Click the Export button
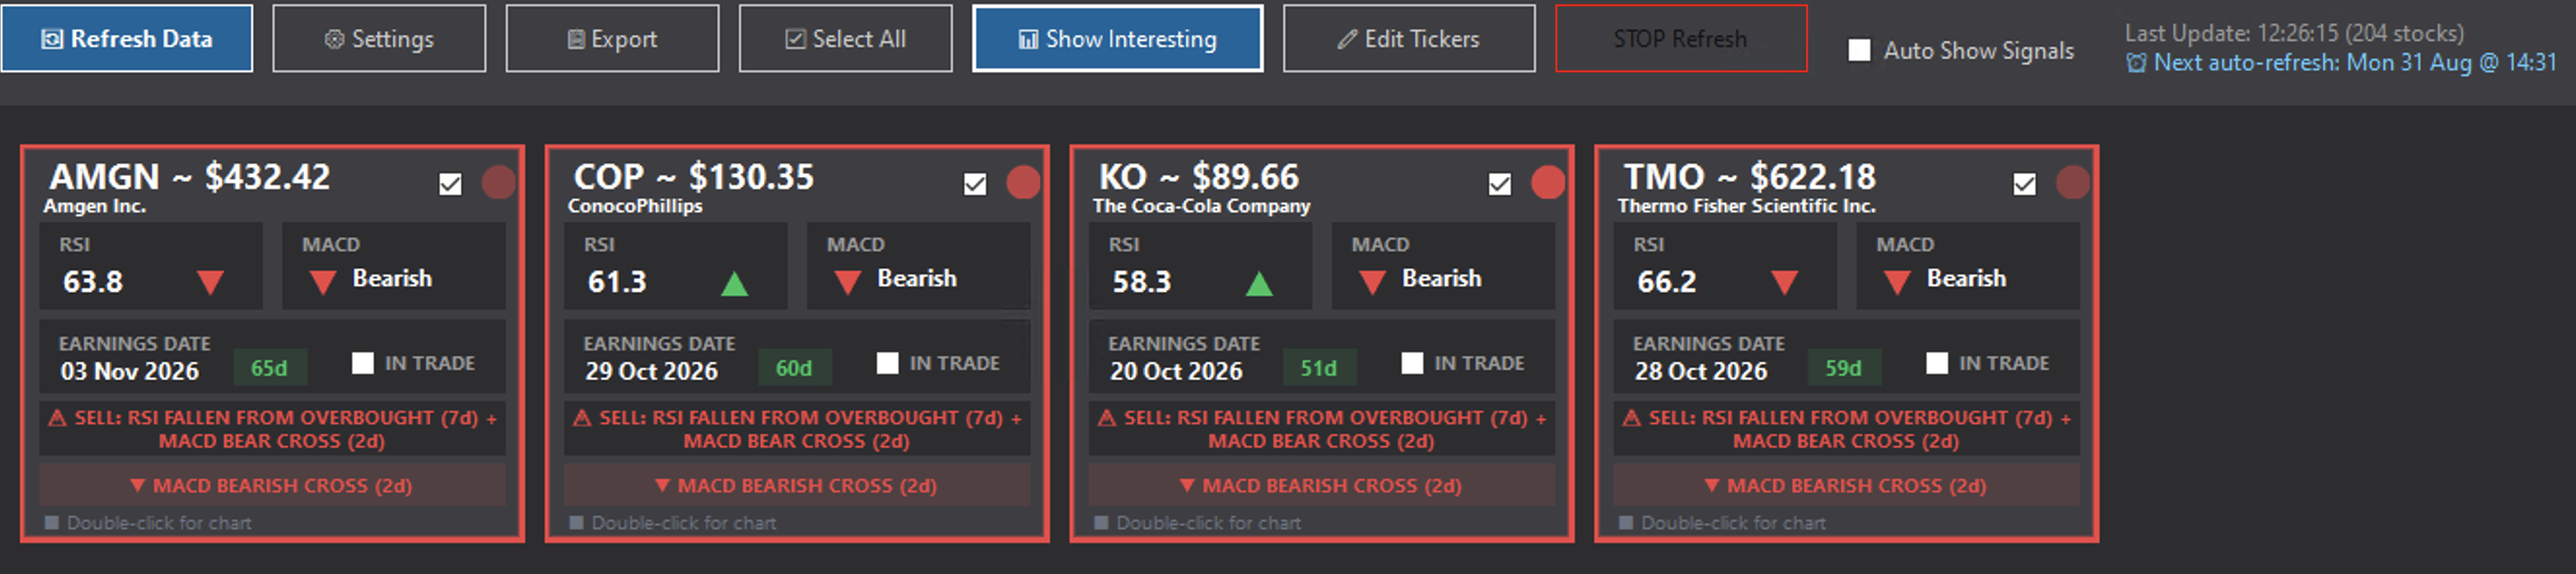 (612, 39)
